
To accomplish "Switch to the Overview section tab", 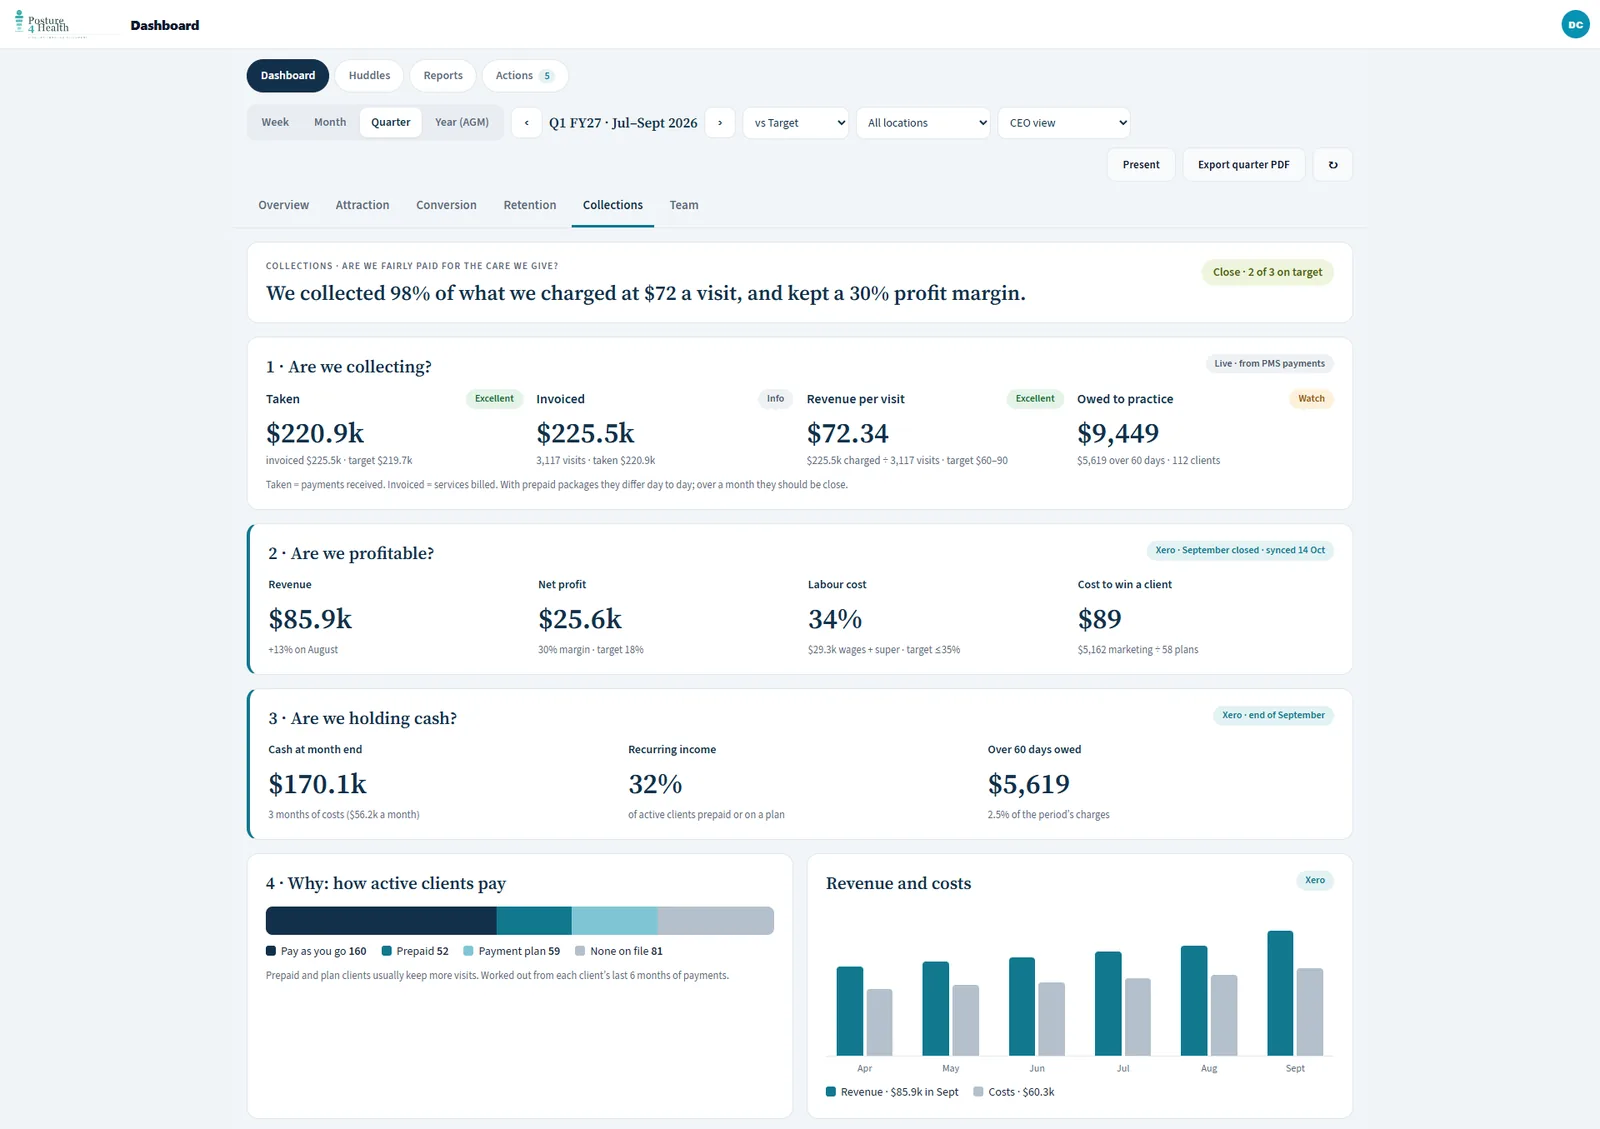I will click(284, 205).
